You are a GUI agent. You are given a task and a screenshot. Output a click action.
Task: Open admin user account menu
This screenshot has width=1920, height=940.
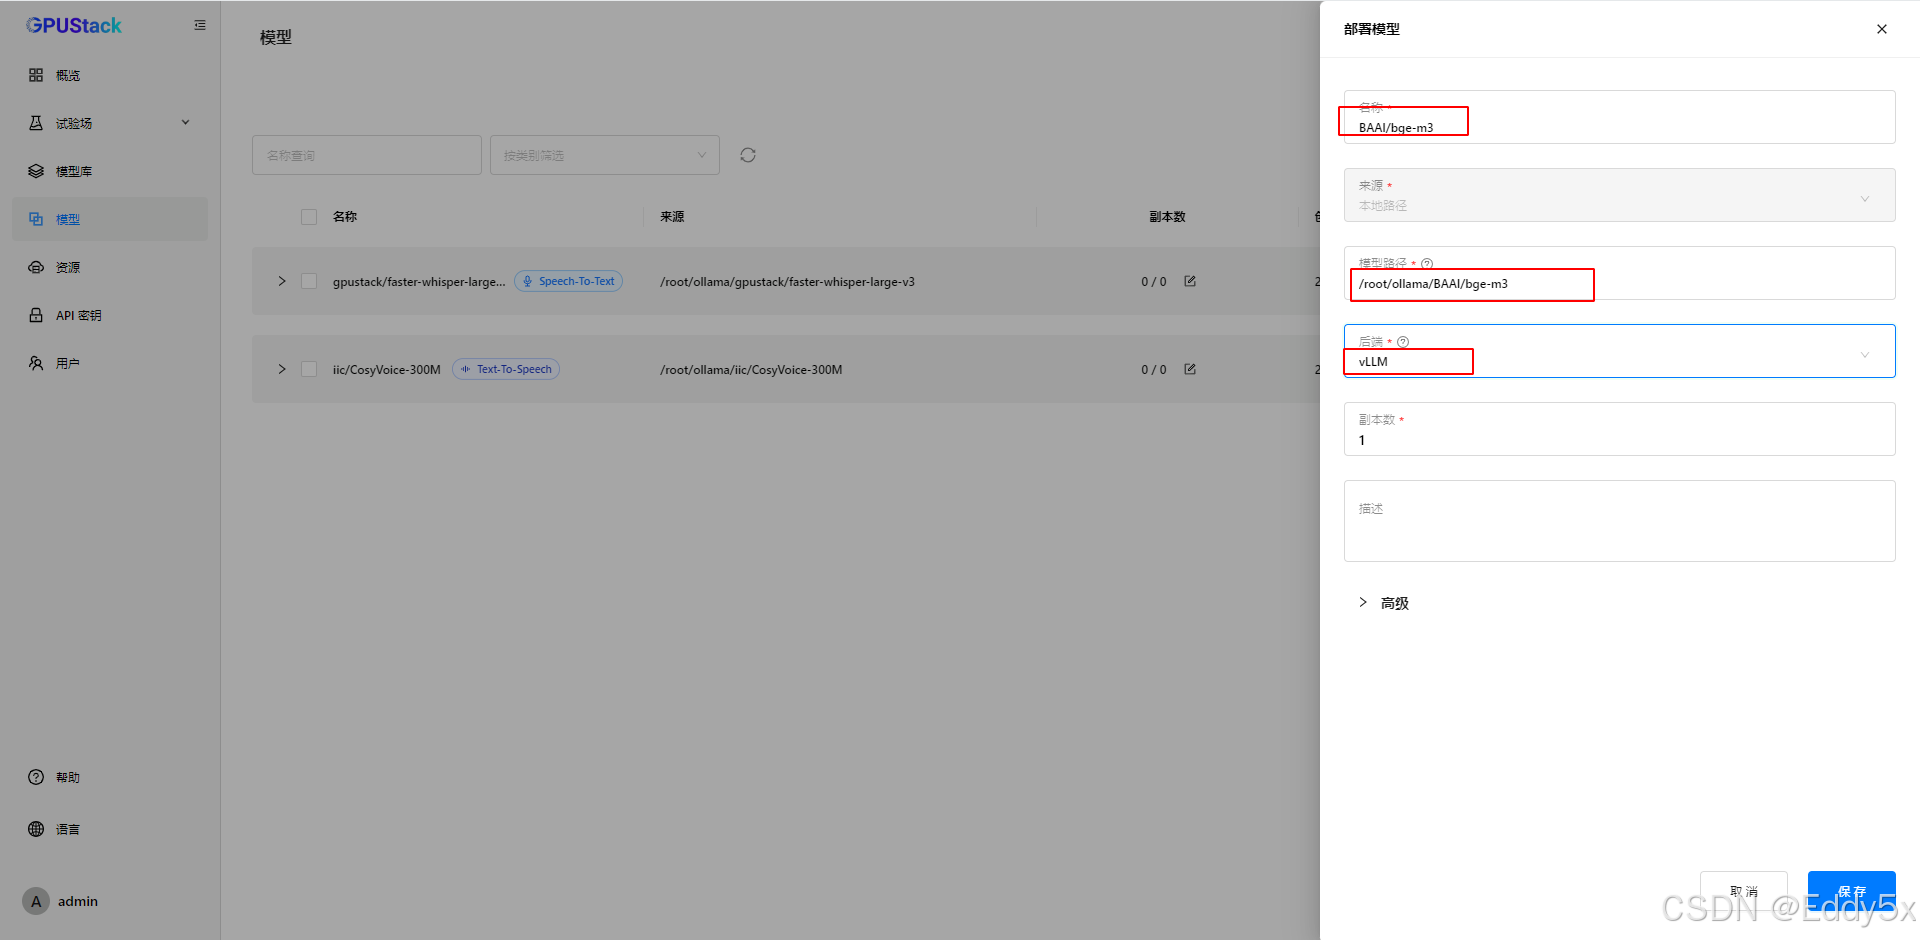coord(62,901)
